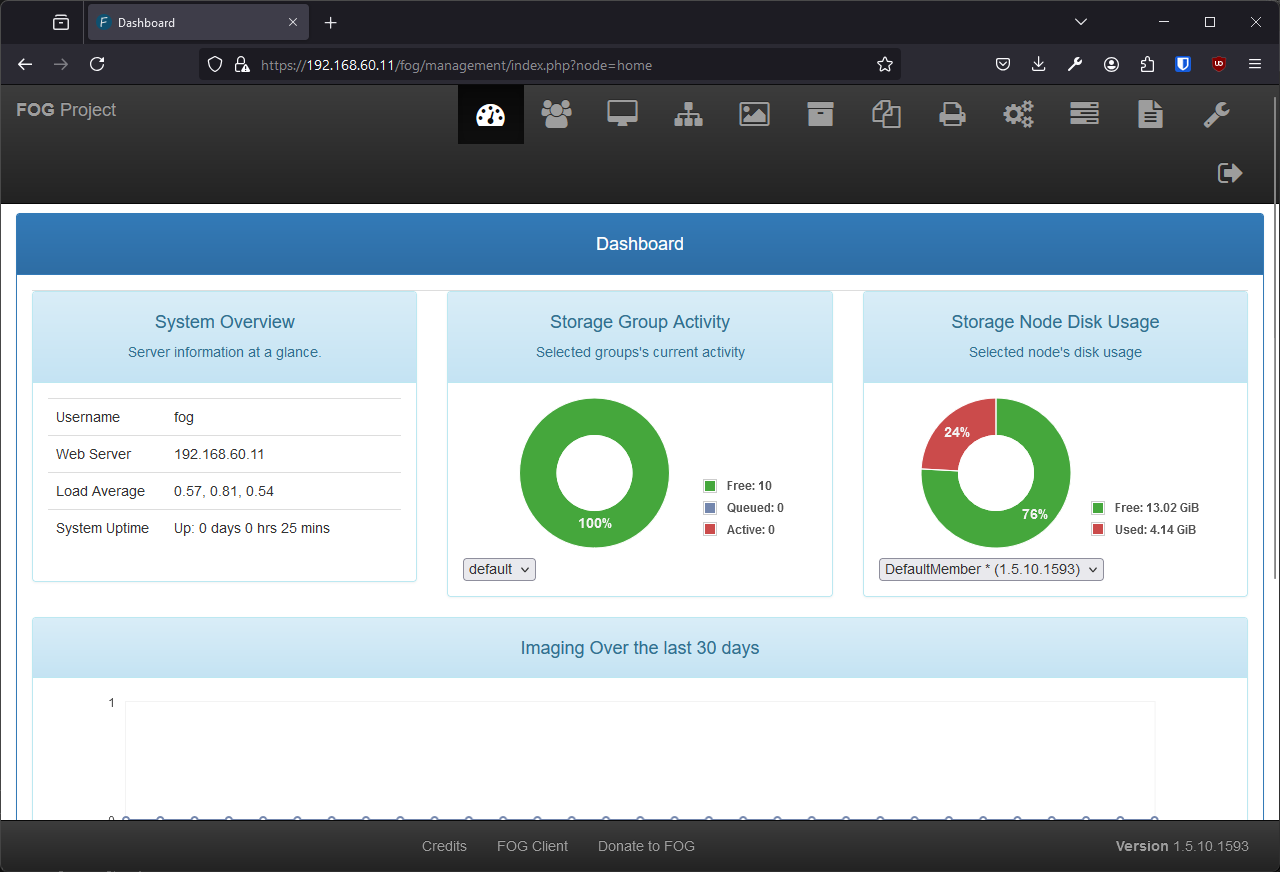Open the Reports document icon
This screenshot has width=1280, height=872.
pyautogui.click(x=1150, y=114)
